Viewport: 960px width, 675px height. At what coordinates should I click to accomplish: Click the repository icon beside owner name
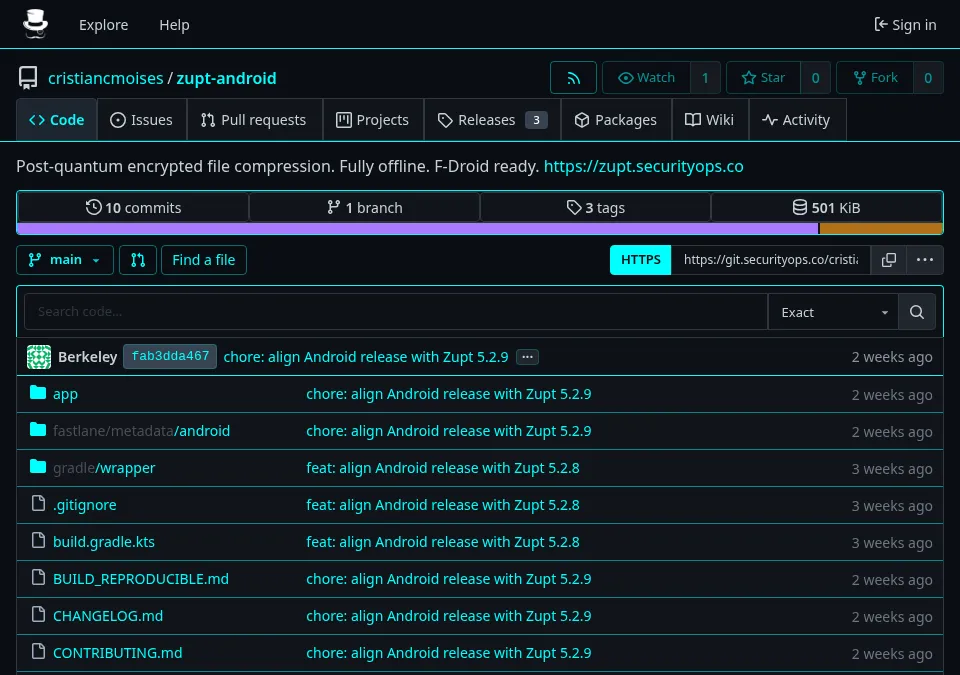click(28, 78)
